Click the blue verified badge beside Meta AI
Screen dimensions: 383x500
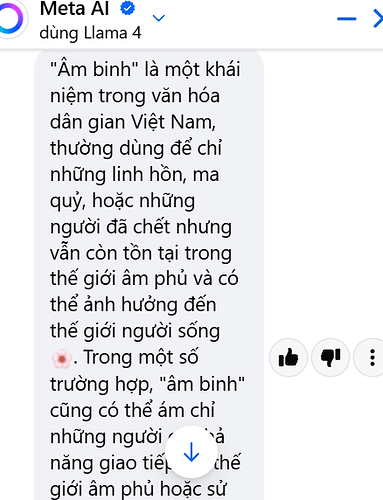[127, 8]
